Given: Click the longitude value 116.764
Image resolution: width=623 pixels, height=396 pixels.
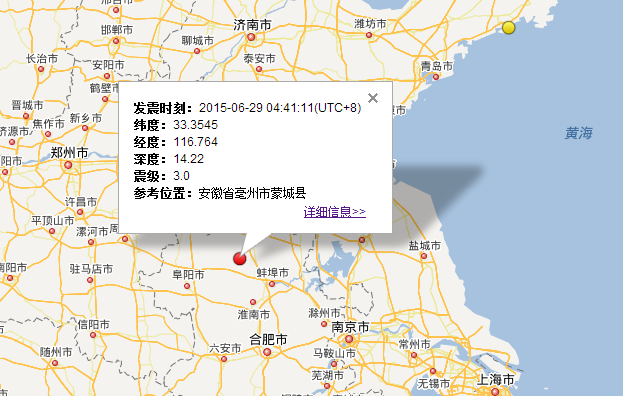Looking at the screenshot, I should 195,142.
